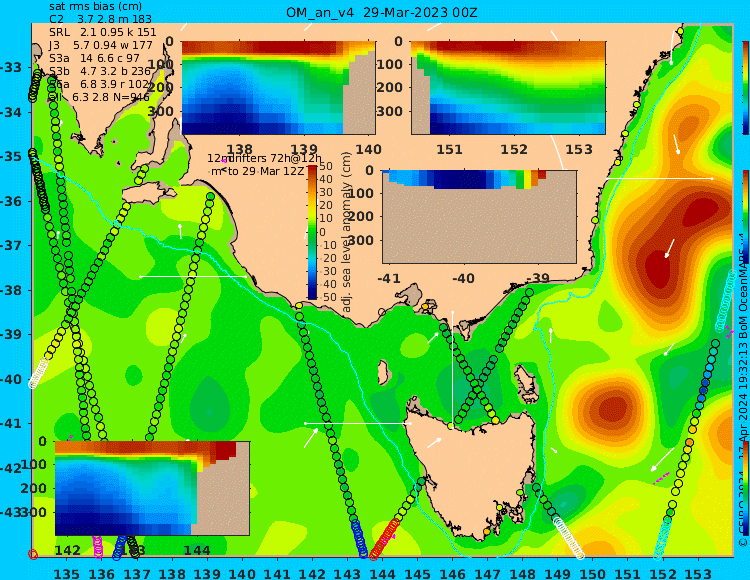The width and height of the screenshot is (750, 580).
Task: Click King Island northwest of Tasmania
Action: click(x=383, y=373)
